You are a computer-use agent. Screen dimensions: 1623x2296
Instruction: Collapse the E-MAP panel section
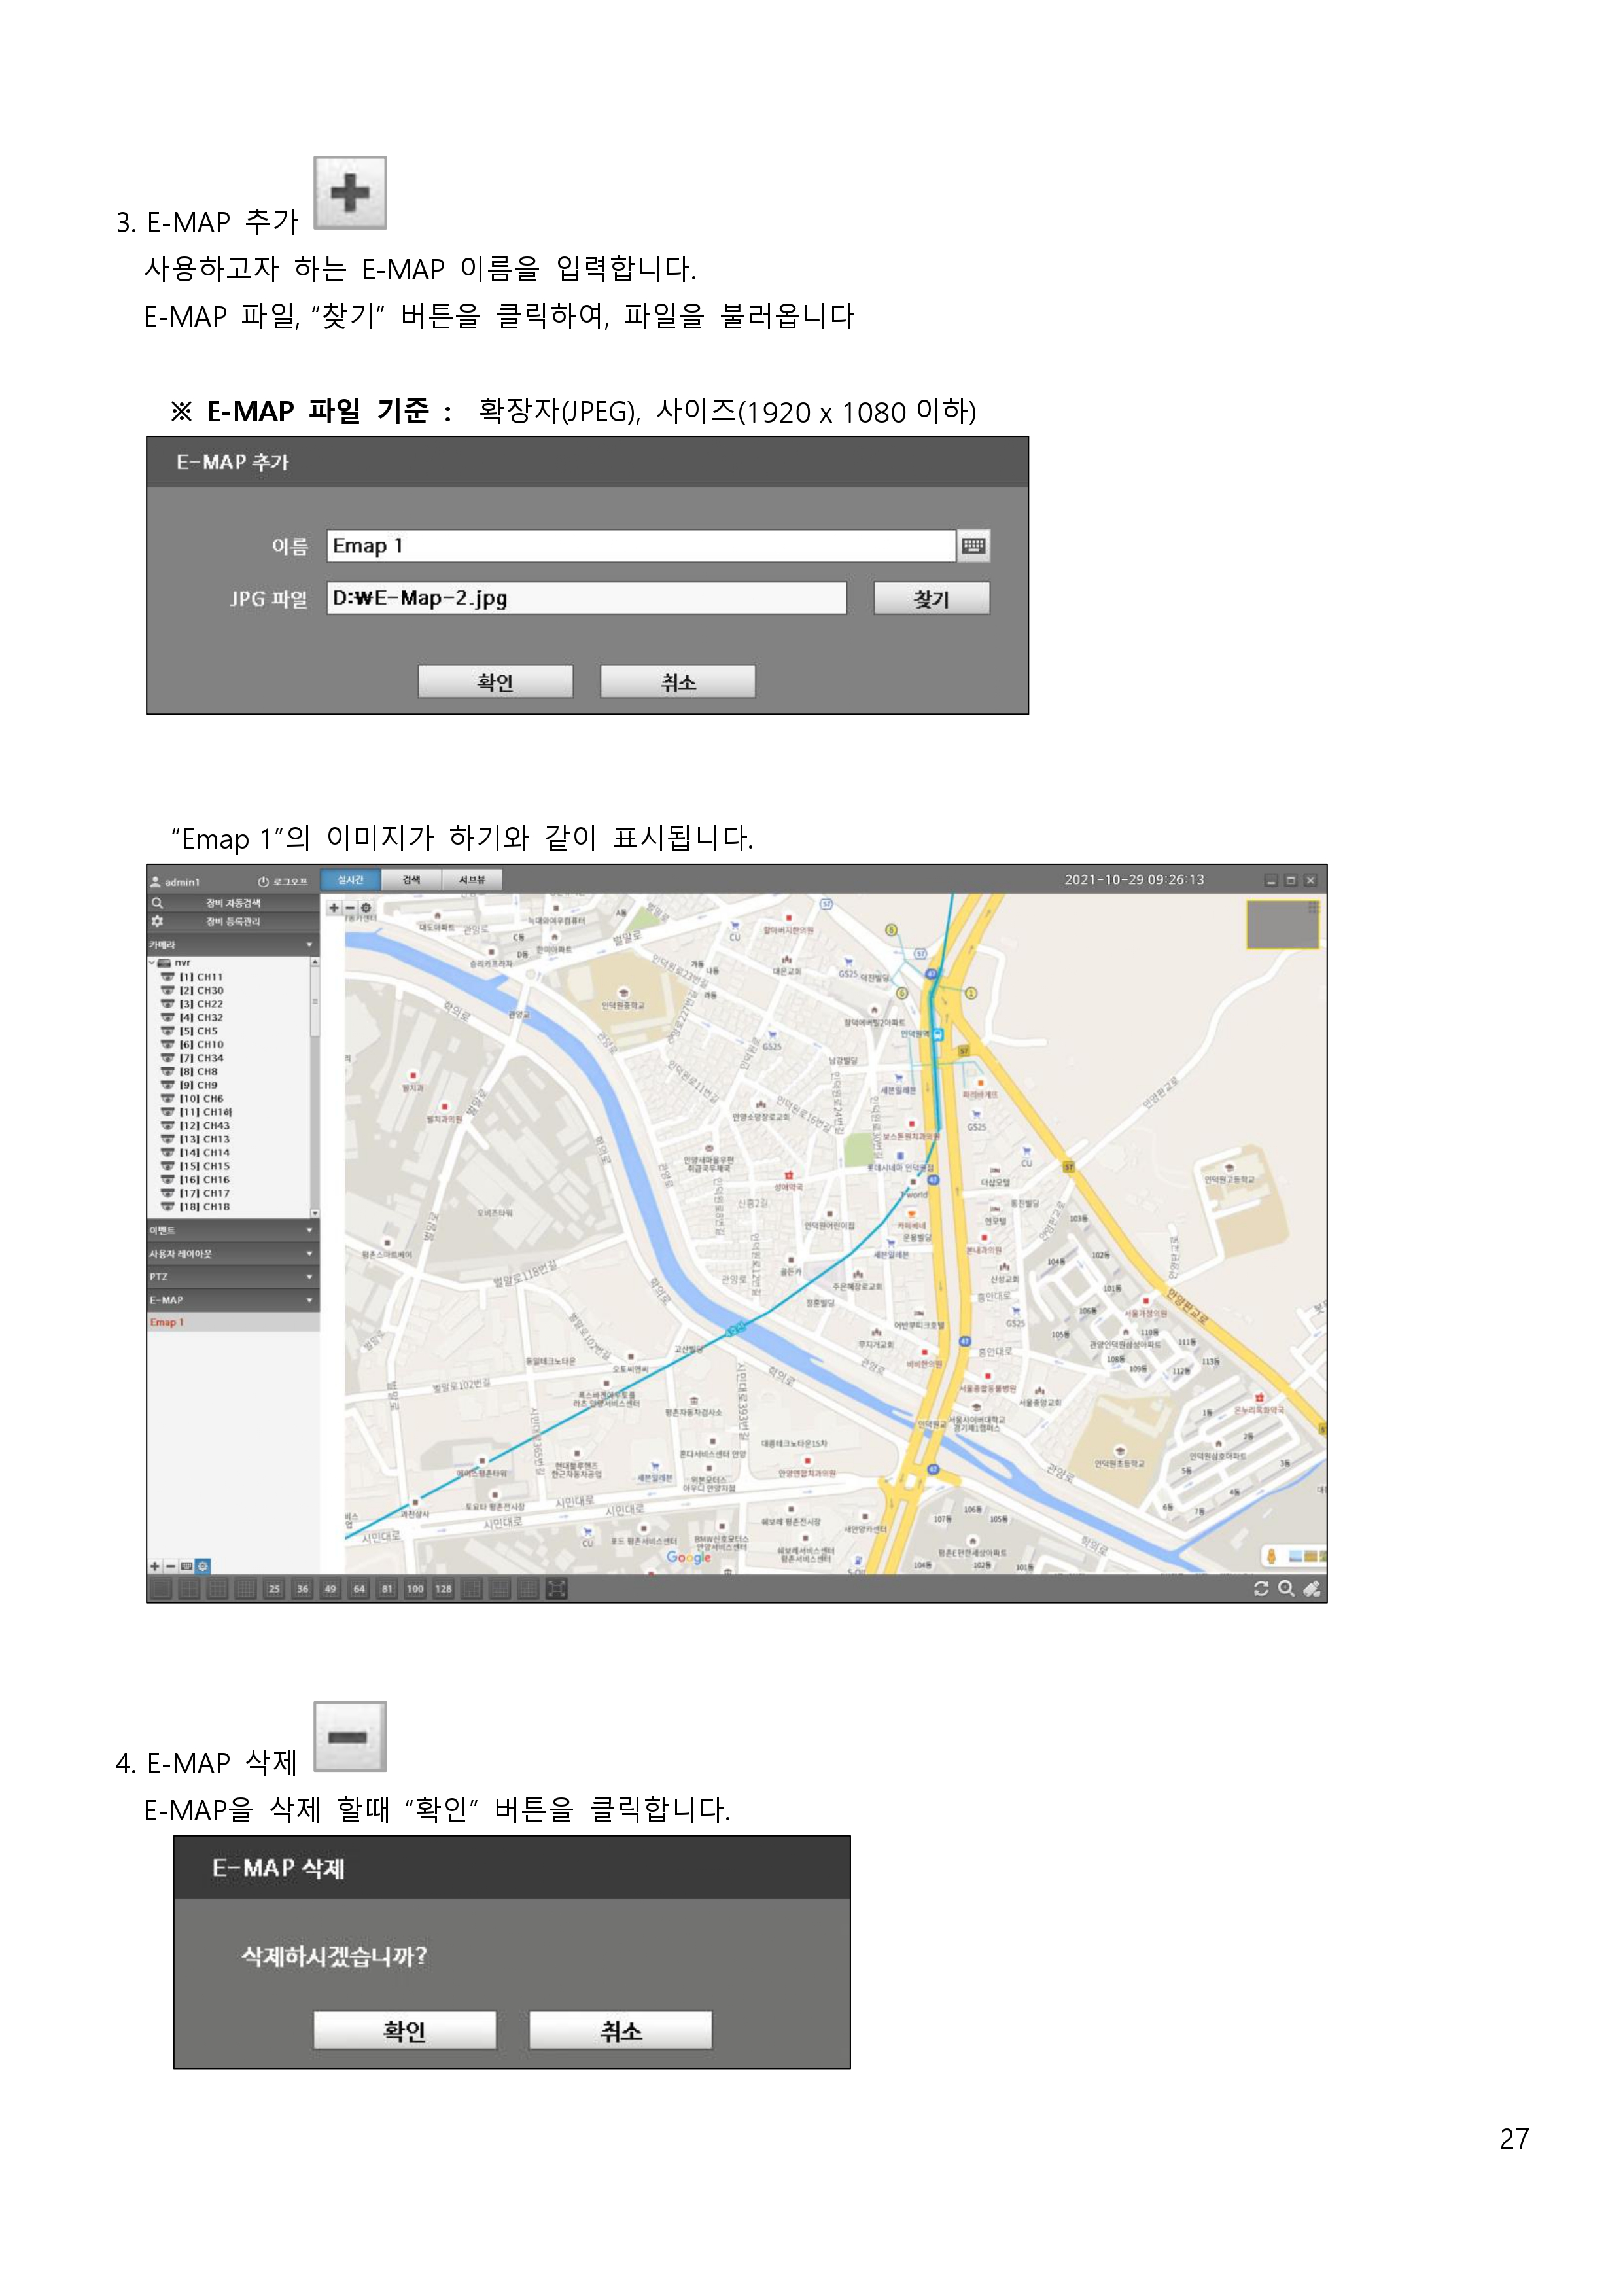pos(309,1301)
